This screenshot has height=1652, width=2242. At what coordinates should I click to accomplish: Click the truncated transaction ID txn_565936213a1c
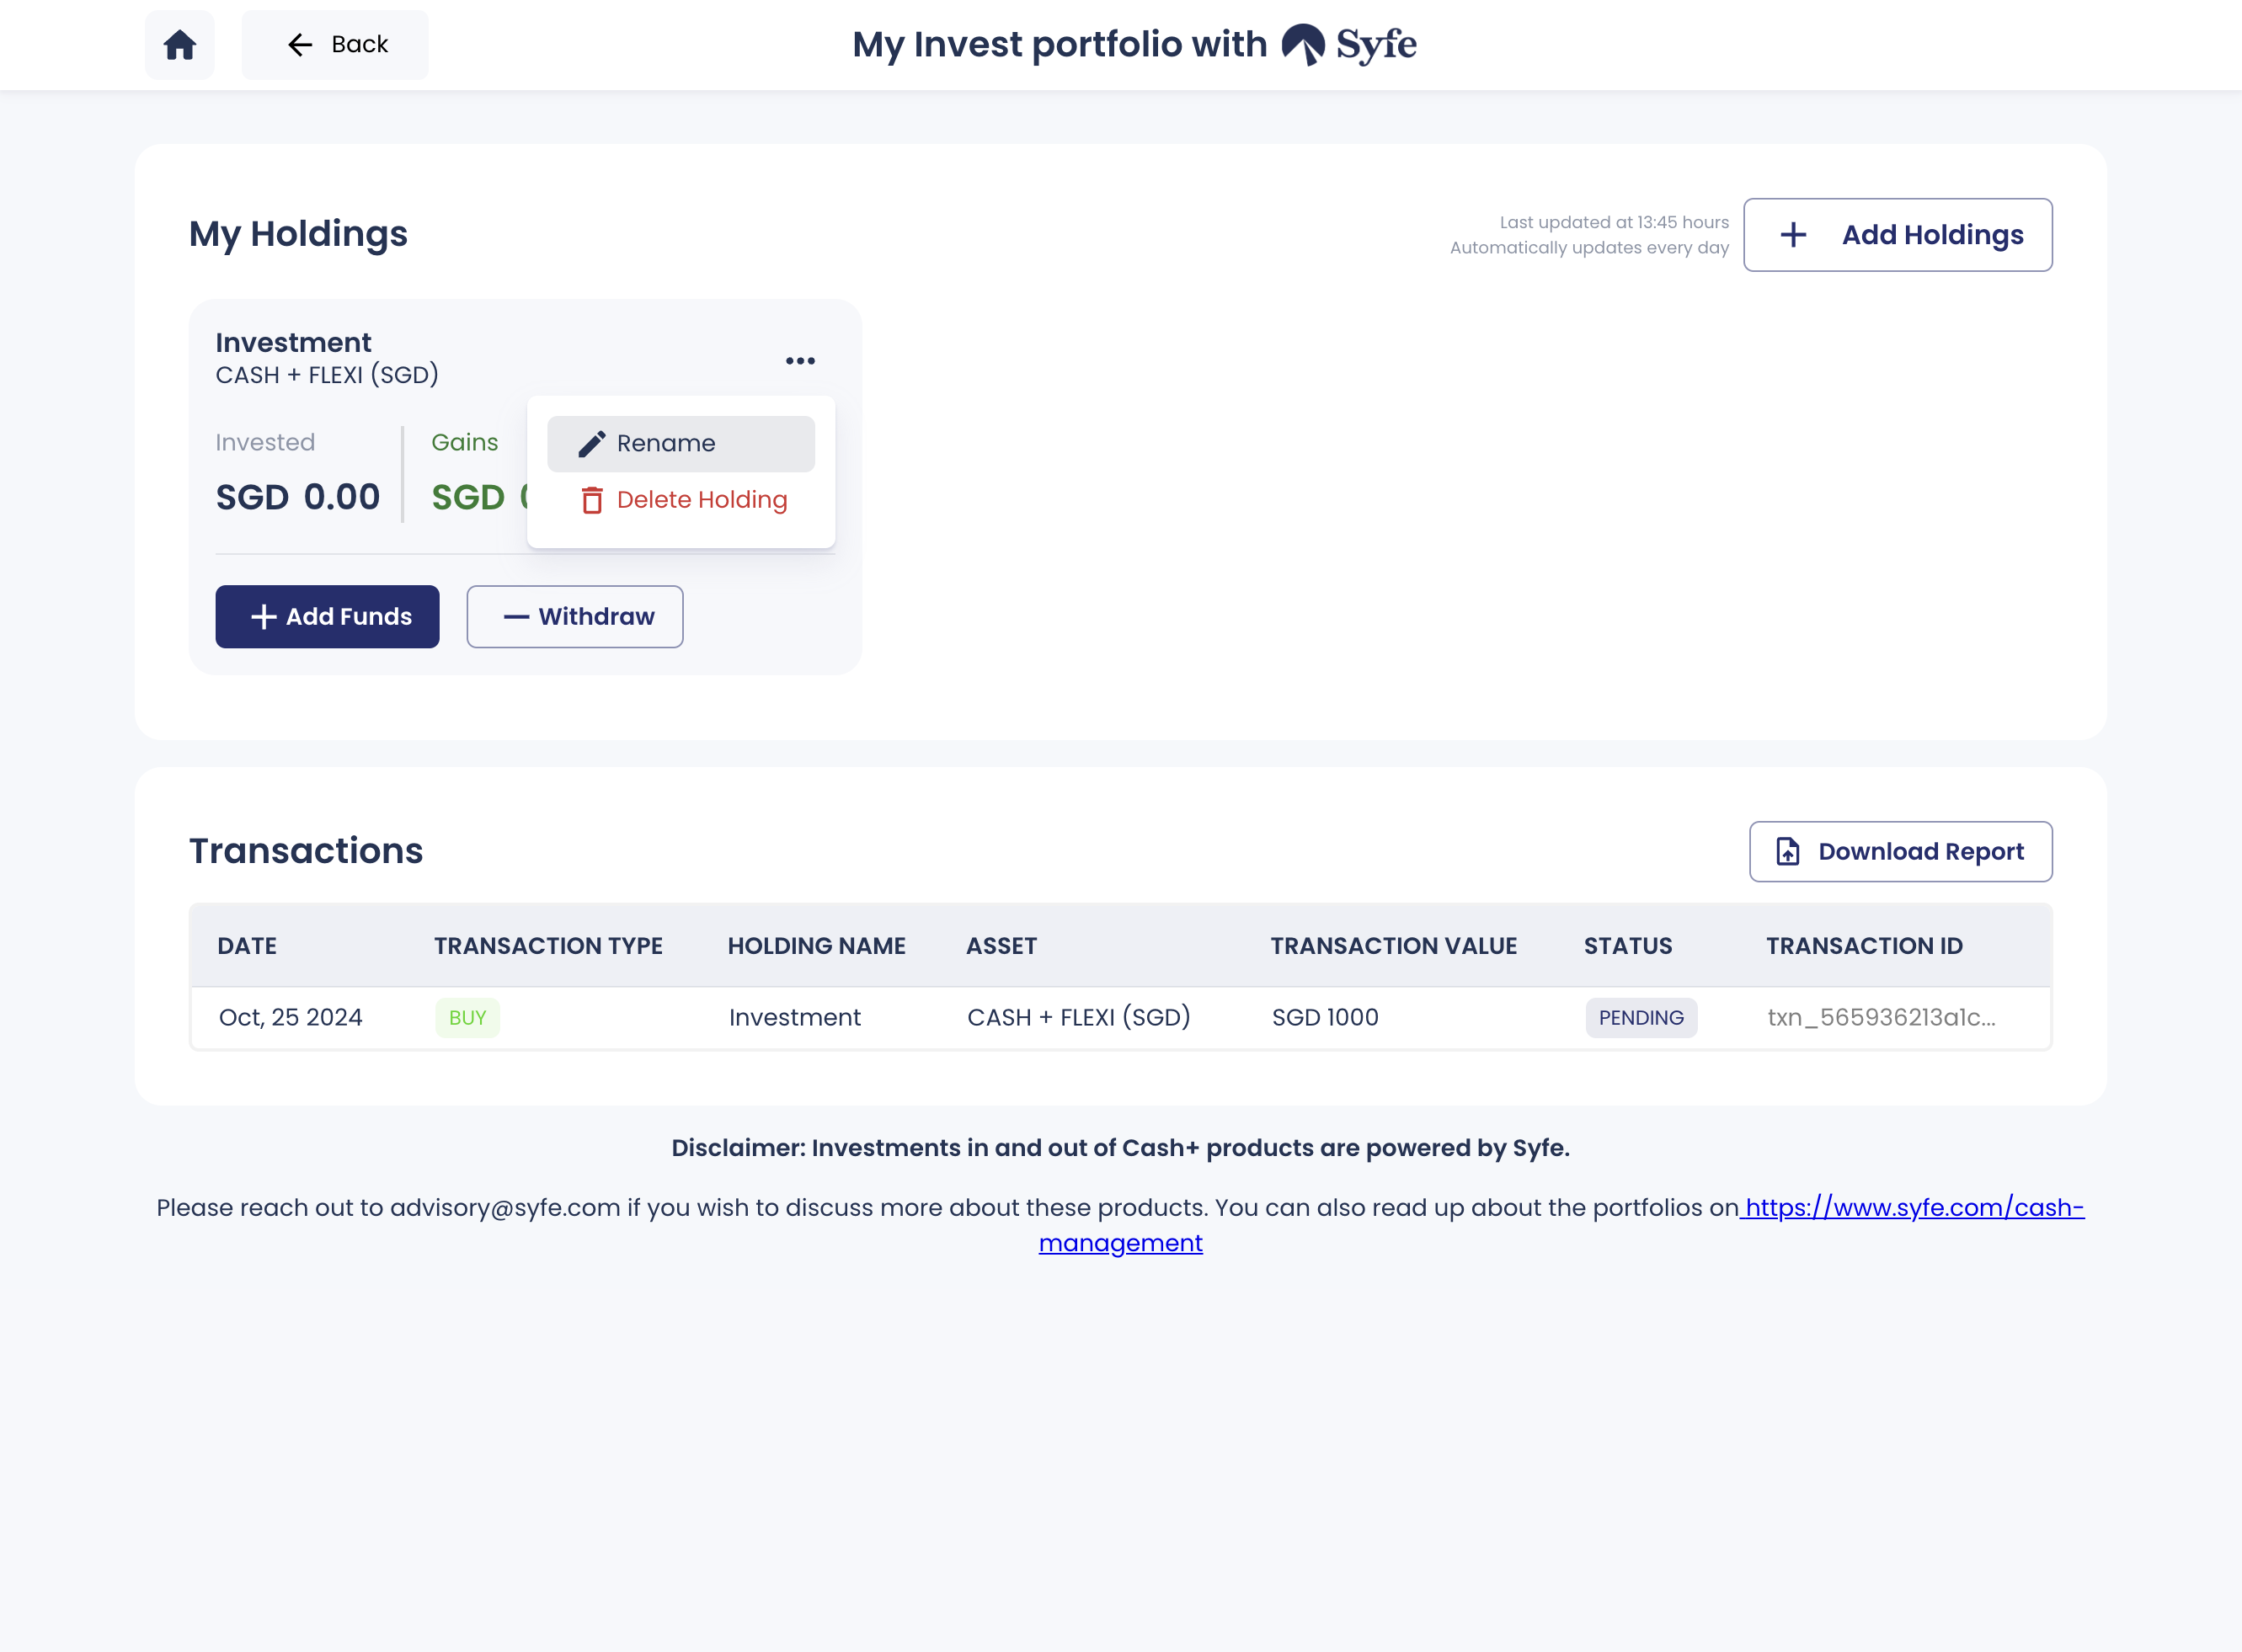point(1881,1018)
